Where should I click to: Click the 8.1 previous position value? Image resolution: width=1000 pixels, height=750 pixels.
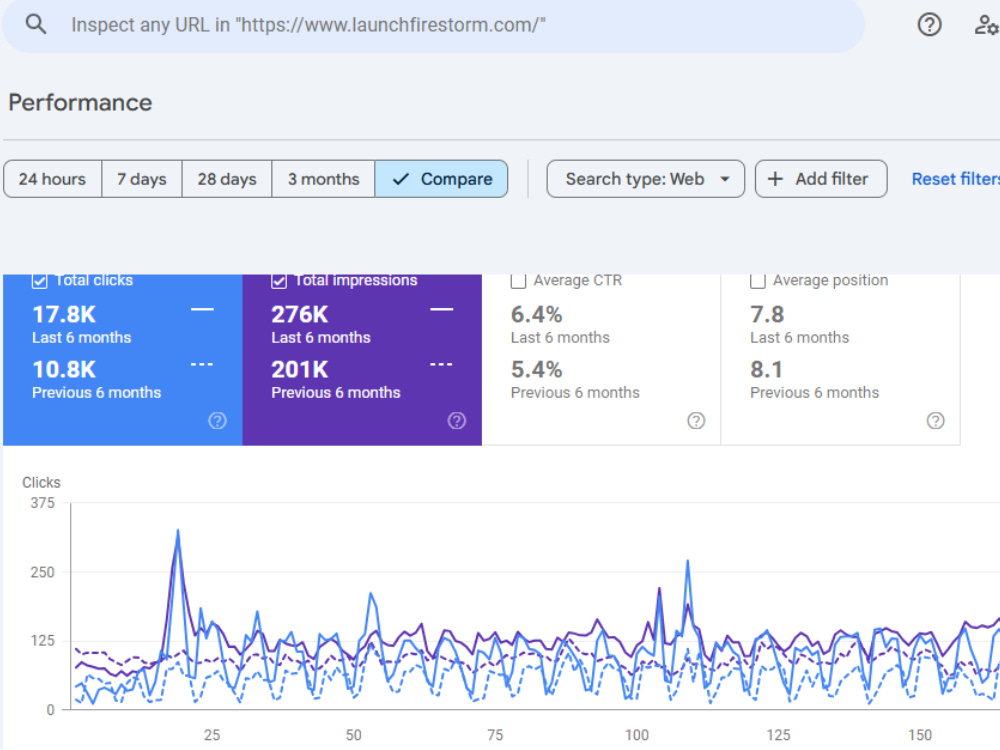tap(766, 369)
